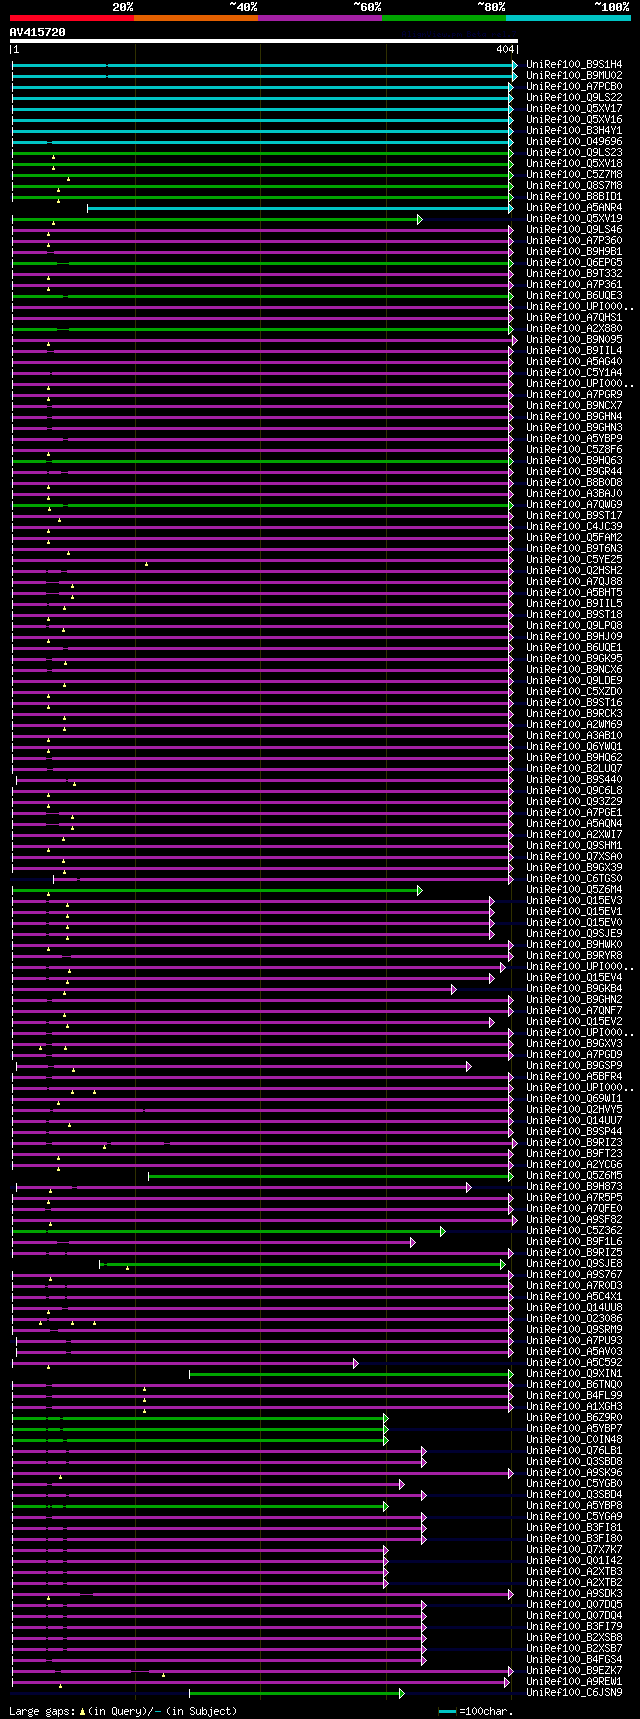
Task: Select the UniRef100_B8BID1 label
Action: click(574, 196)
